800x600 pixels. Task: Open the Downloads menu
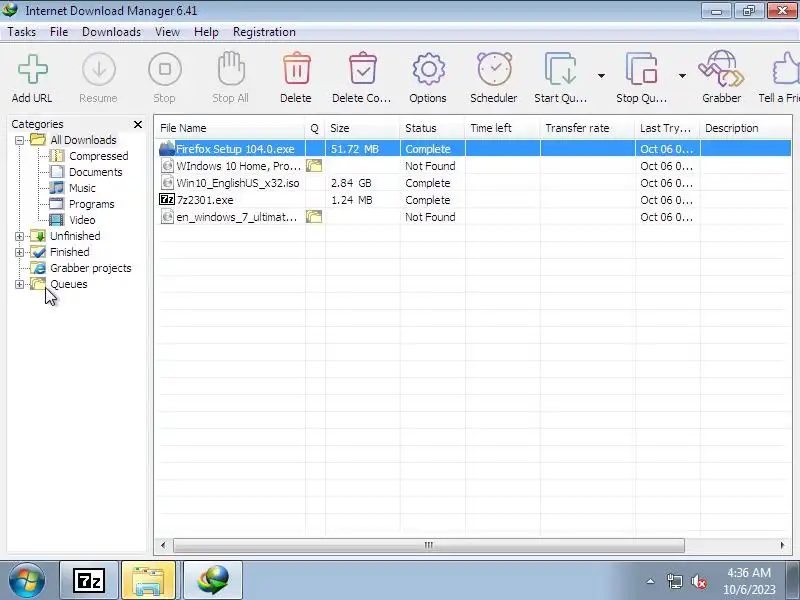[111, 32]
